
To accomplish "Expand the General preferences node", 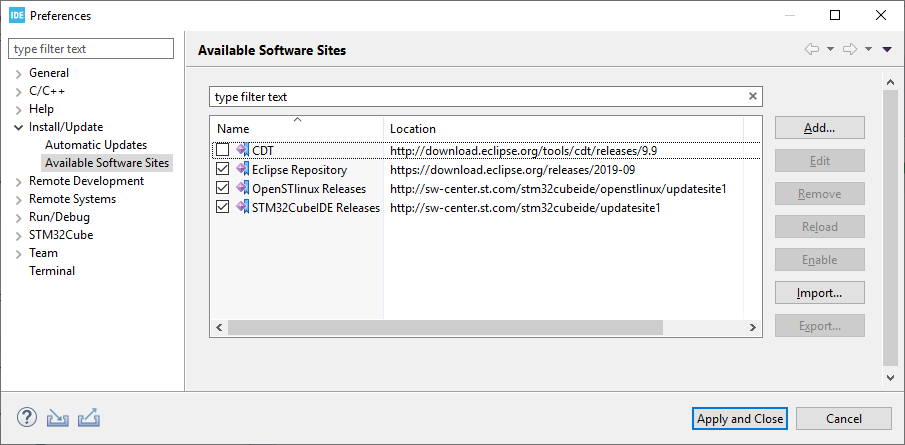I will 19,73.
